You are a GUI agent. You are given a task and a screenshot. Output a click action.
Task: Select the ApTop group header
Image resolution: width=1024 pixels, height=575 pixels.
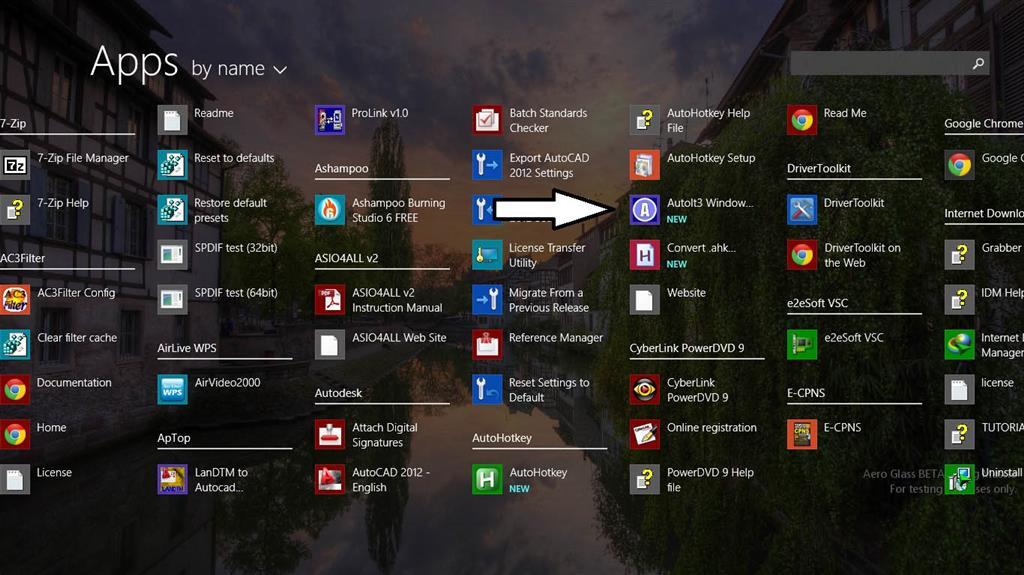click(174, 438)
